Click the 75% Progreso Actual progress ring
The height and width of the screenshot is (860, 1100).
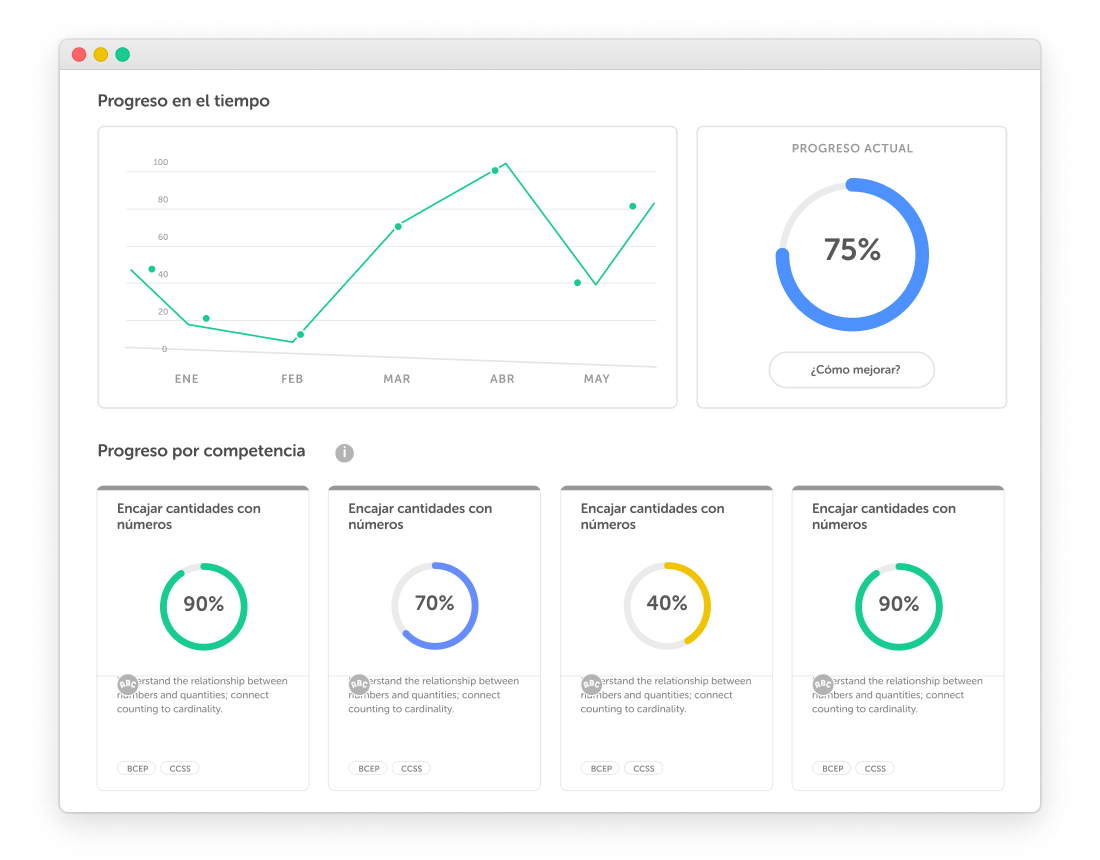coord(852,255)
